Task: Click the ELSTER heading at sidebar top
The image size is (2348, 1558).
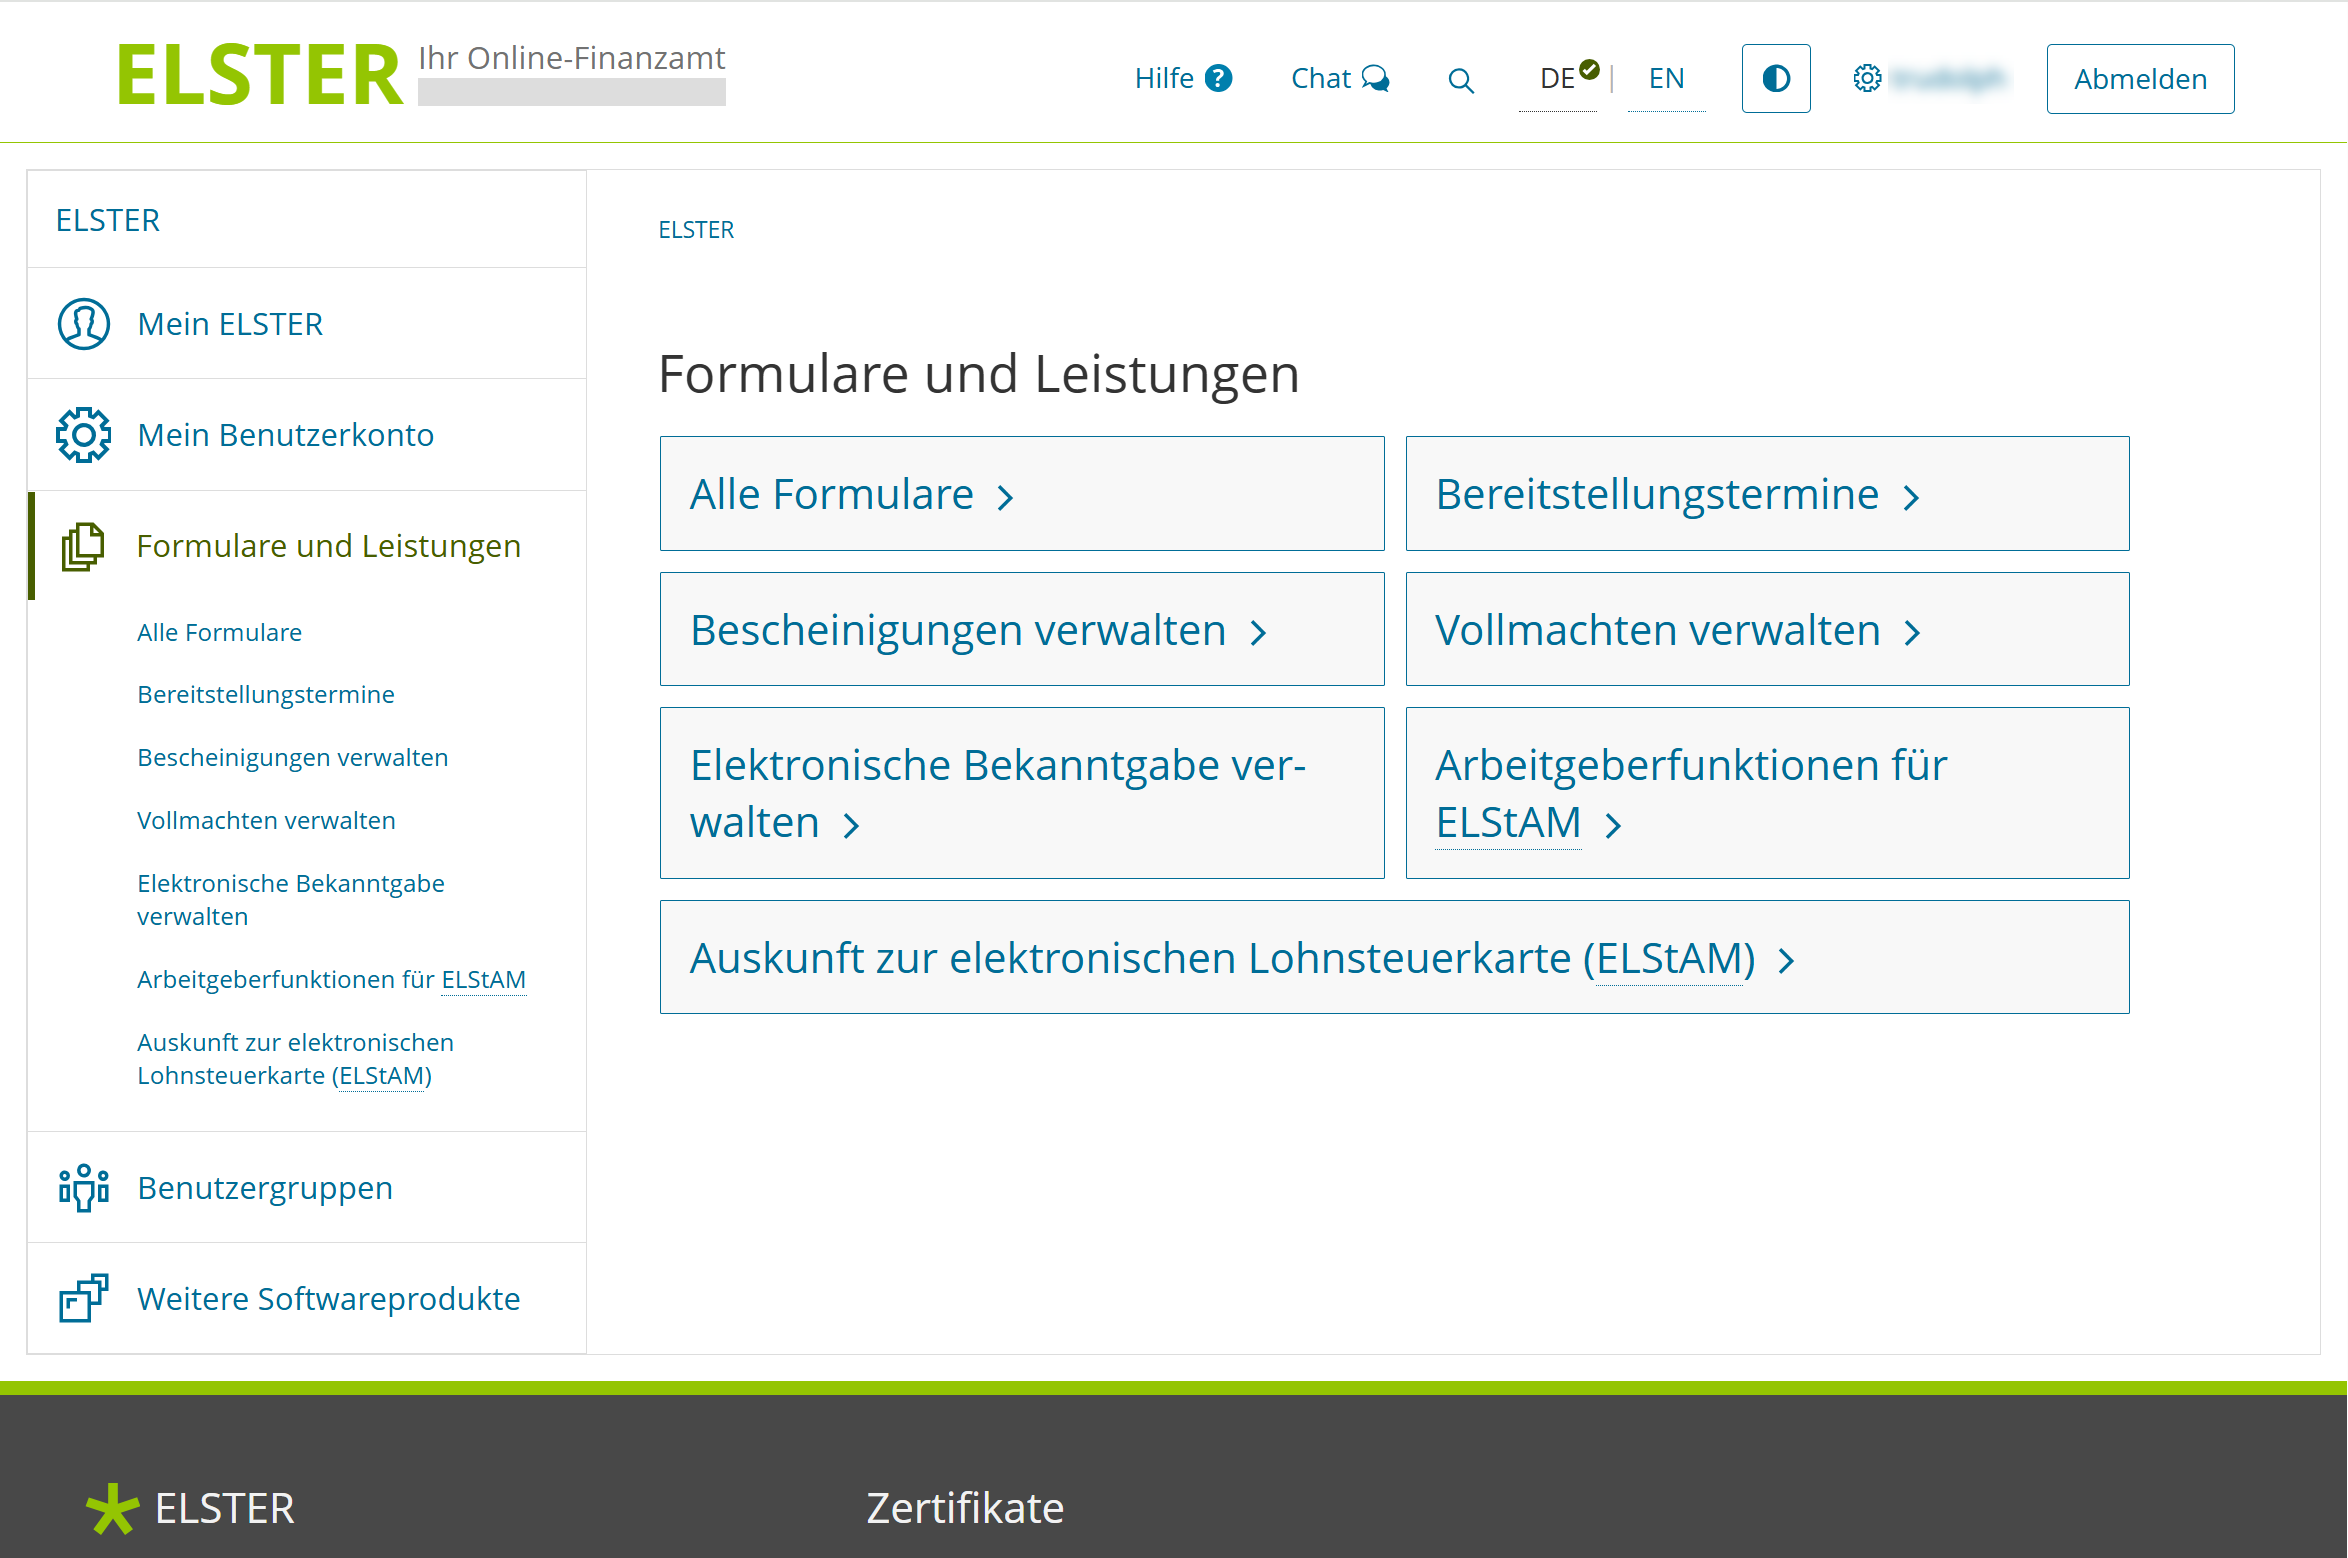Action: (108, 220)
